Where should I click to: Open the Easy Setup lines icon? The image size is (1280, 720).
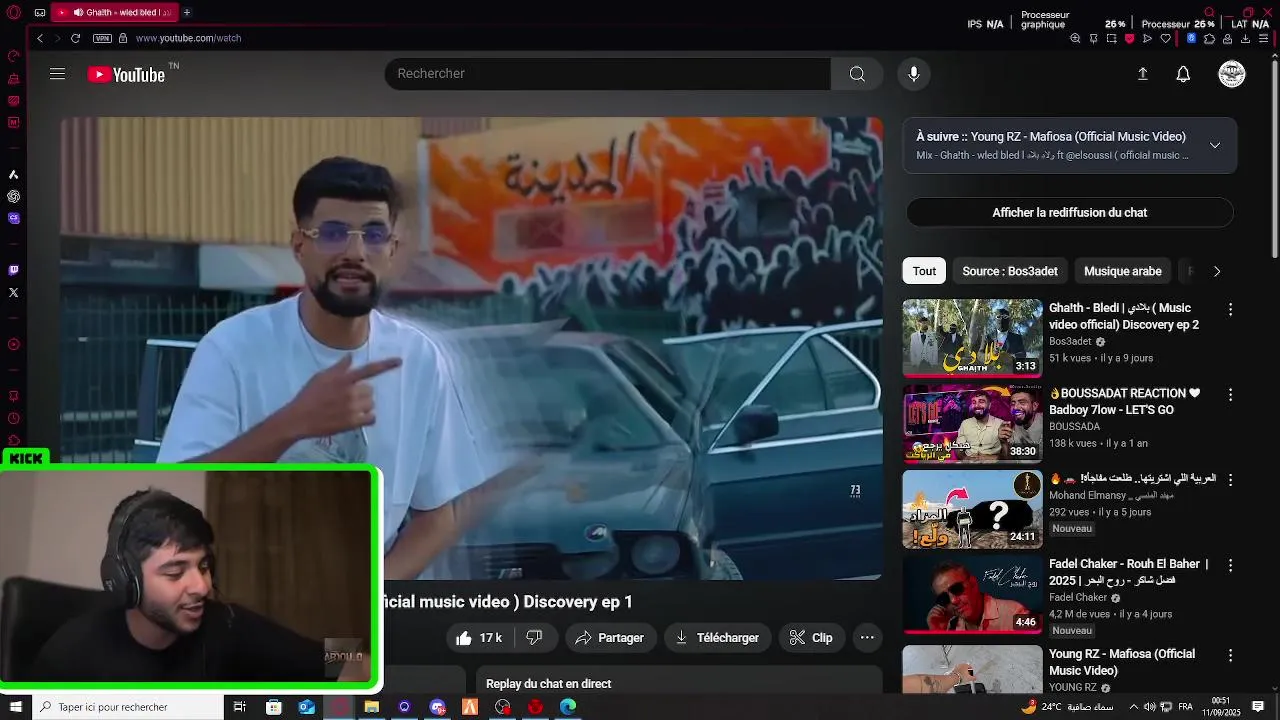pyautogui.click(x=1264, y=39)
